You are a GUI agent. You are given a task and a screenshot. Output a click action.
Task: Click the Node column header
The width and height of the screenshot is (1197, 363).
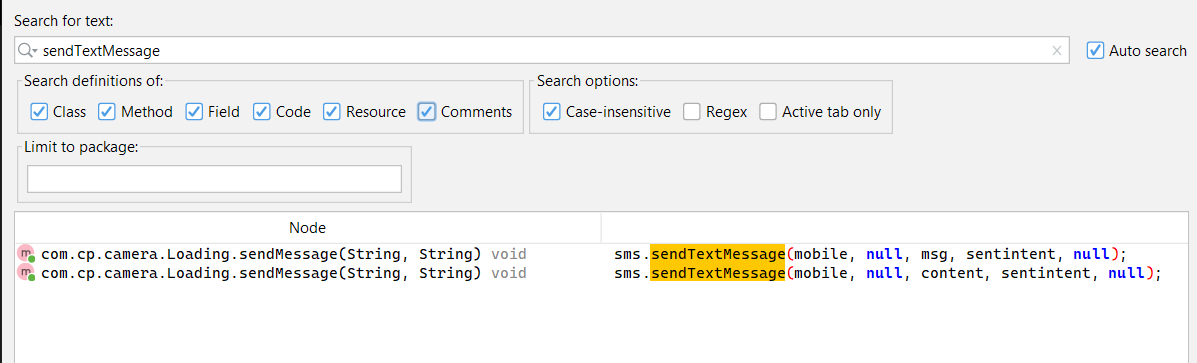pyautogui.click(x=308, y=227)
